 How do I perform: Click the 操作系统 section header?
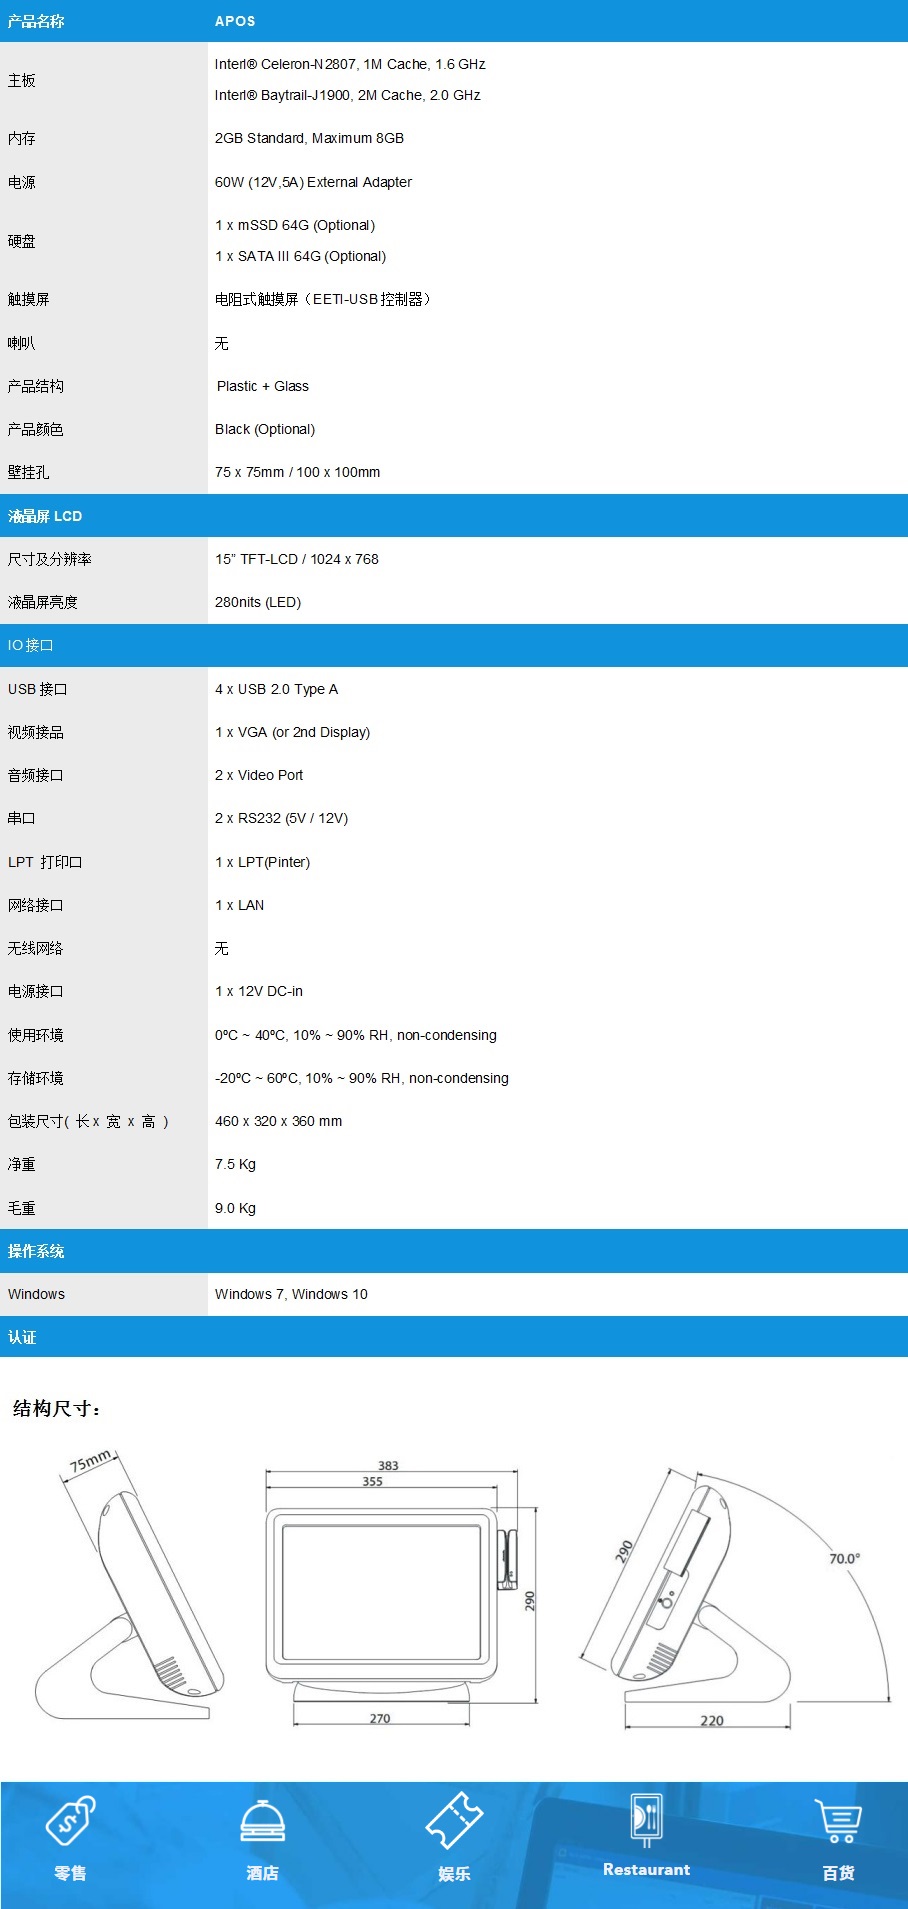tap(36, 1251)
